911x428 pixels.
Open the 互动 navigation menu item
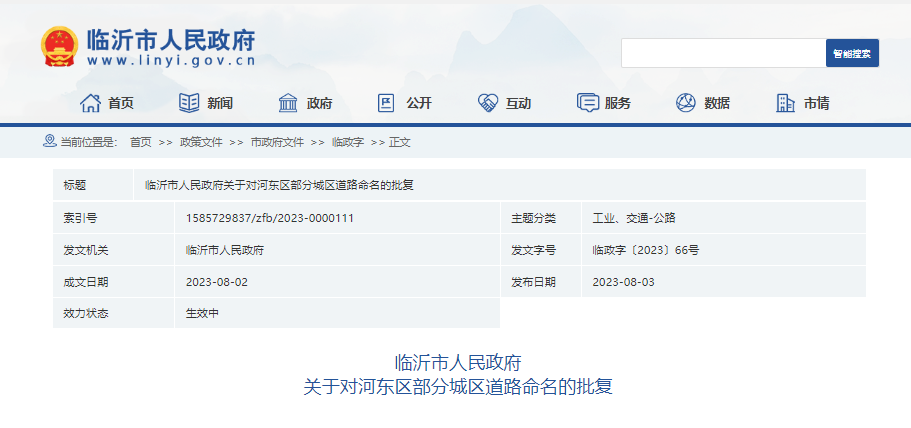click(518, 104)
